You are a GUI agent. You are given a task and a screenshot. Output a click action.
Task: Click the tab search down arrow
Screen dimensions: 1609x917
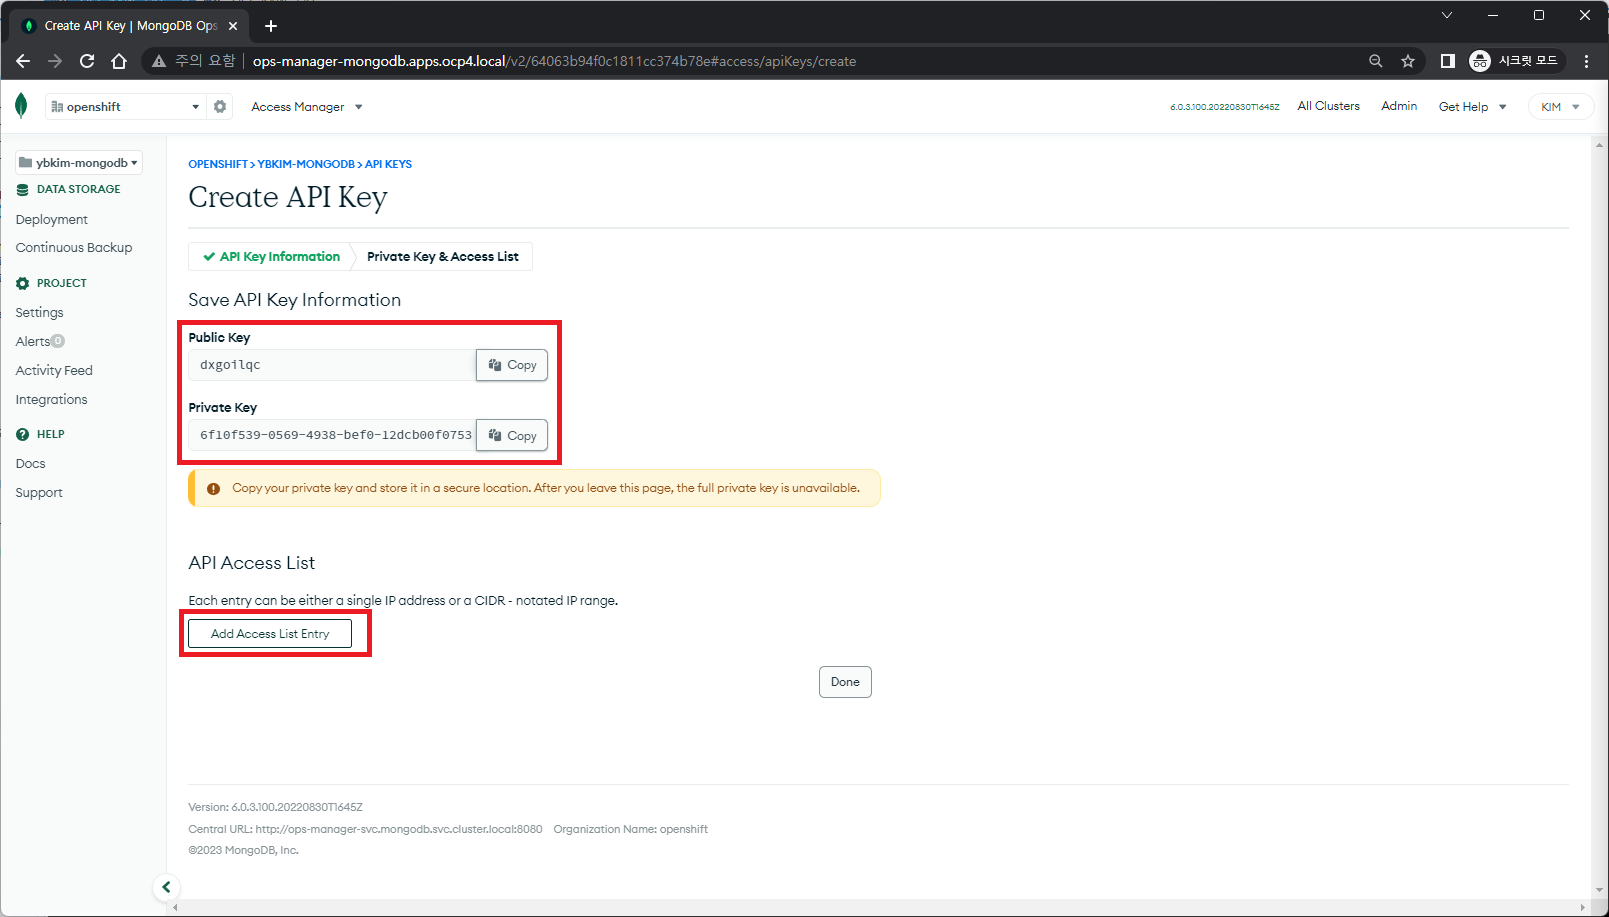(x=1446, y=15)
